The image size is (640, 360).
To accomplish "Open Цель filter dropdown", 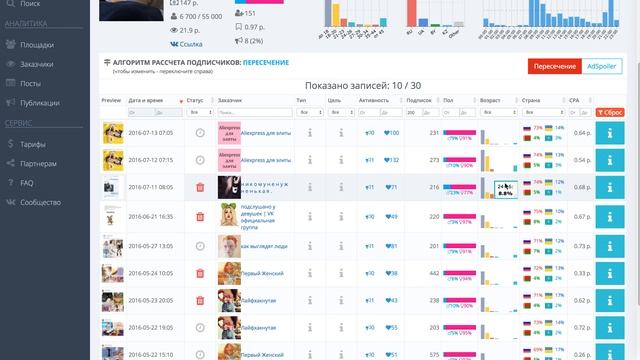I will pos(341,112).
